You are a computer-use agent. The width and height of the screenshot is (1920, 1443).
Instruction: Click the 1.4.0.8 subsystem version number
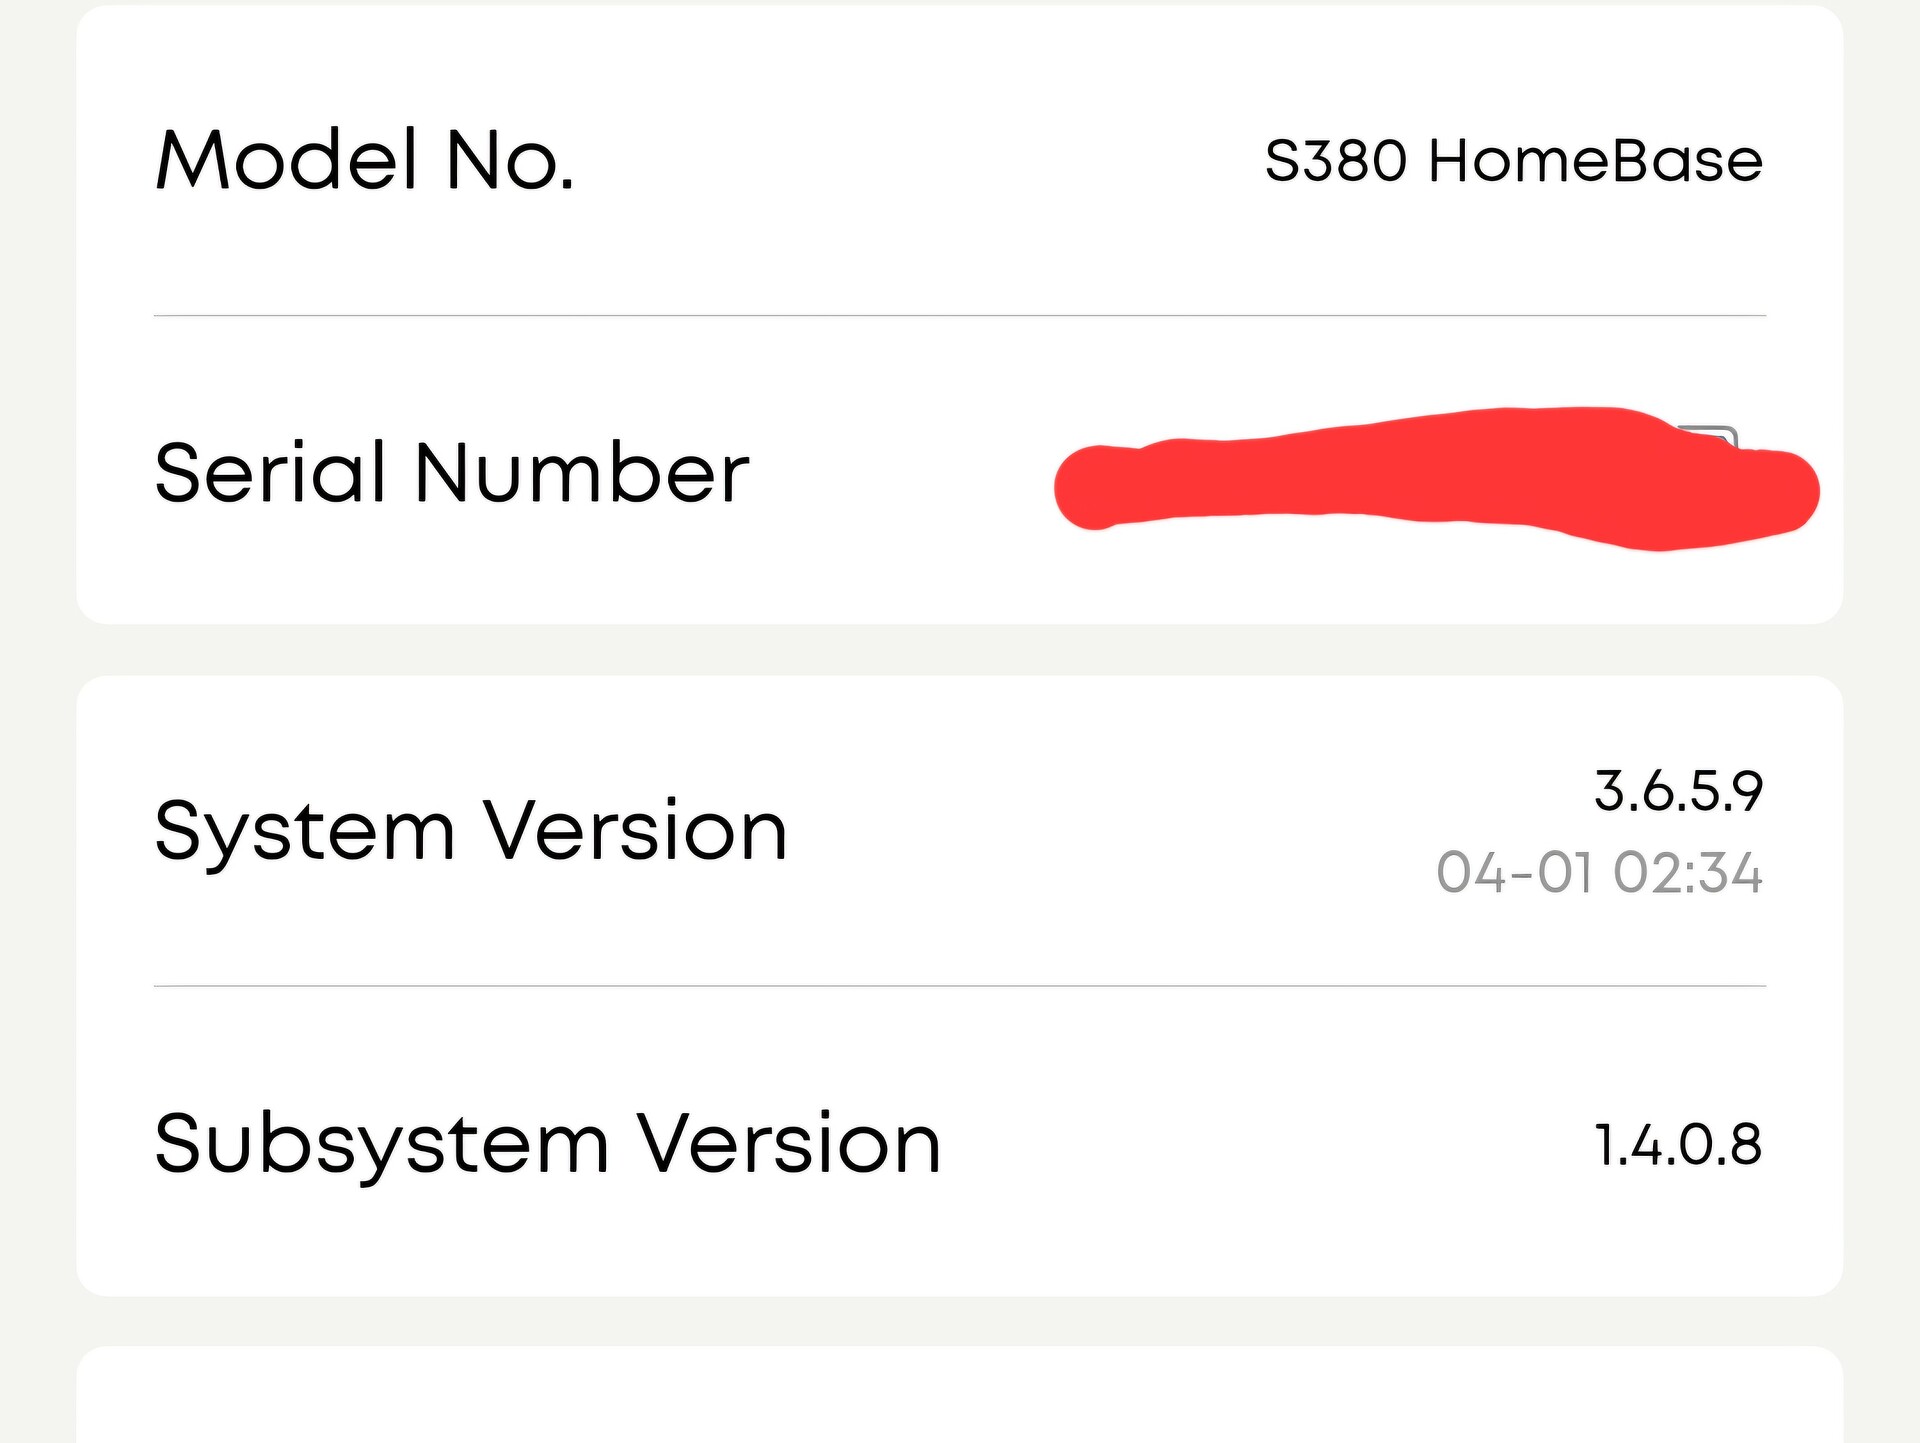pos(1678,1145)
